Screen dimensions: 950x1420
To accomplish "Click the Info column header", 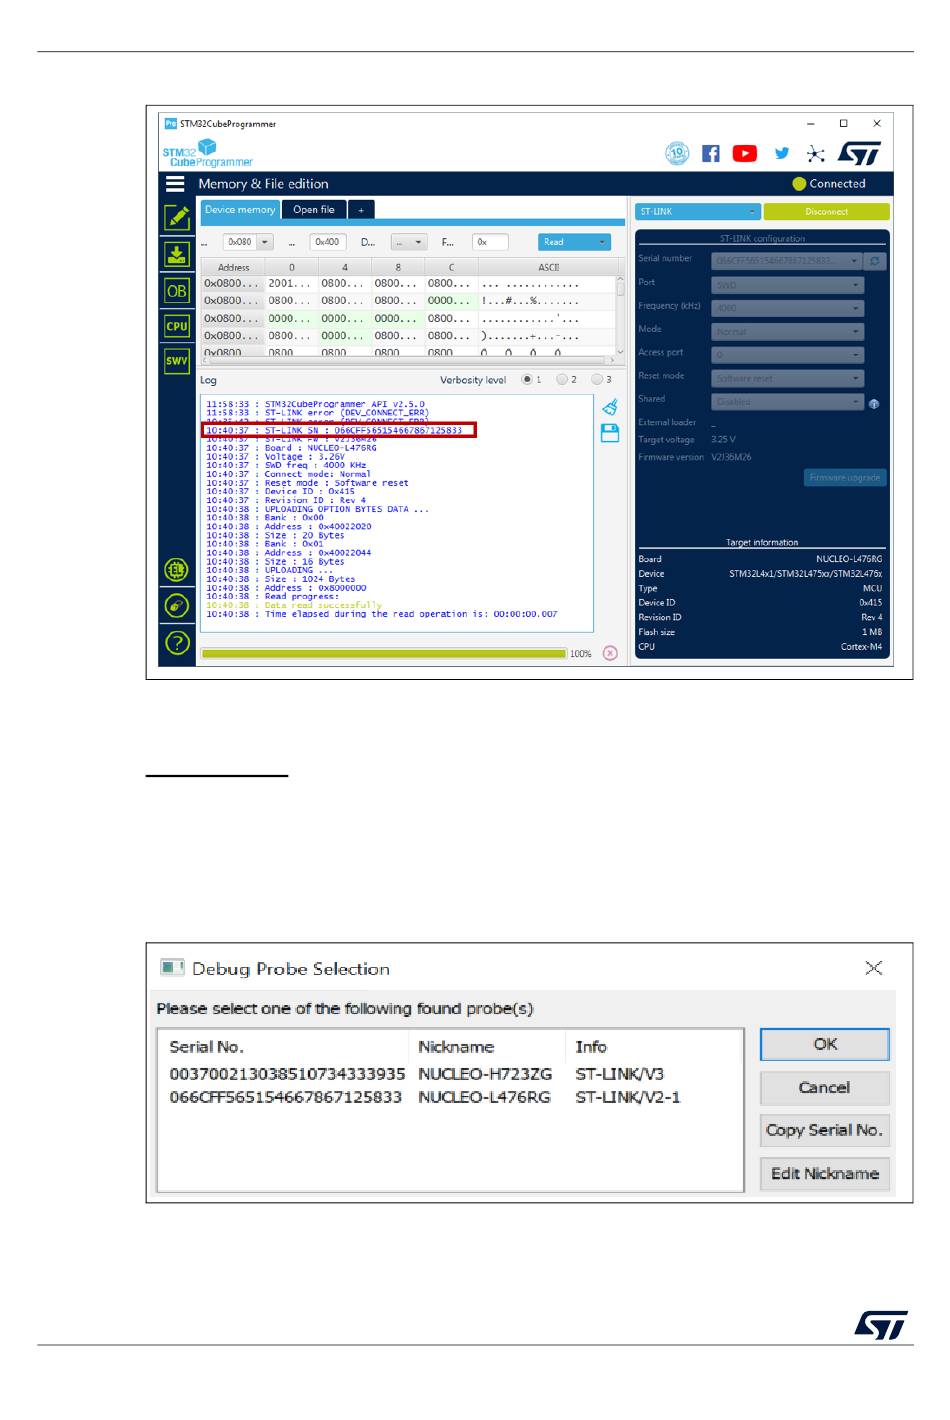I will pyautogui.click(x=591, y=1047).
